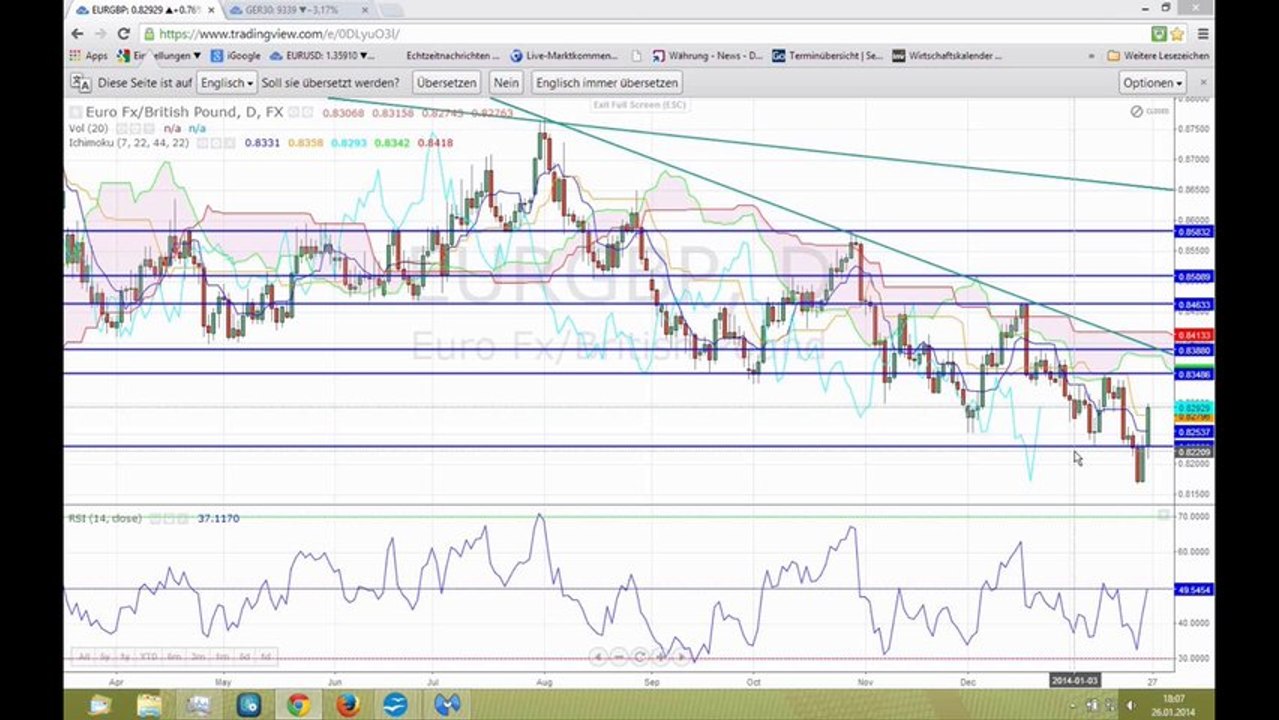Select the RSI (14, close) indicator legend
The width and height of the screenshot is (1279, 720).
(104, 518)
